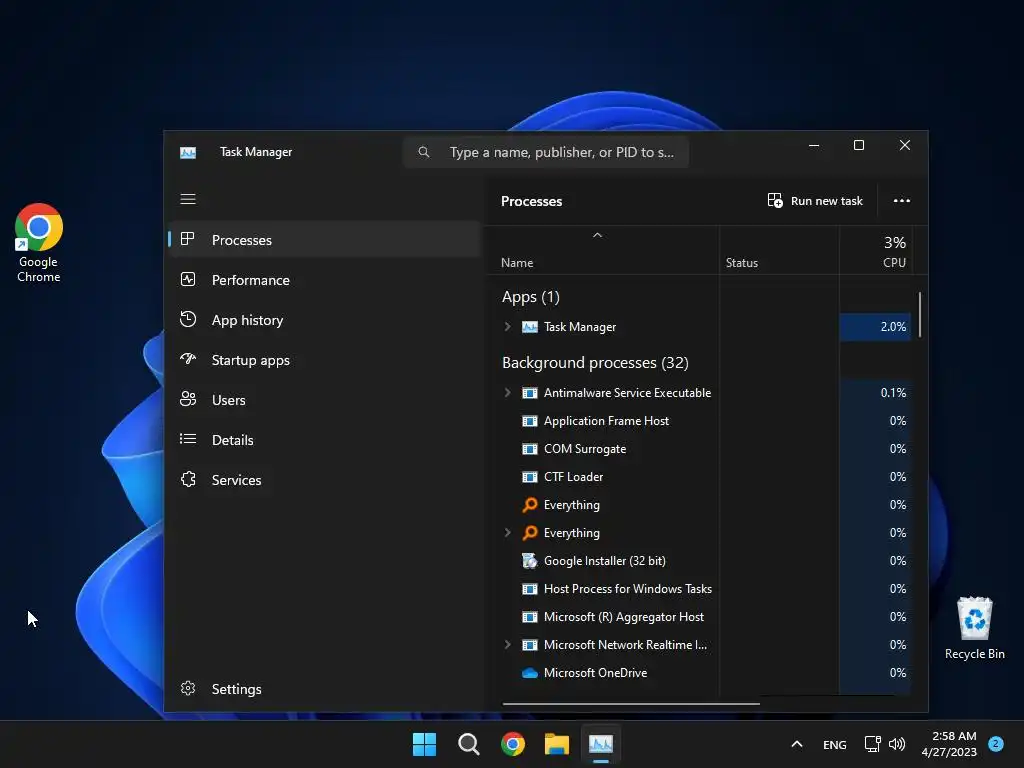1024x768 pixels.
Task: Click the CTF Loader process icon
Action: pos(530,477)
